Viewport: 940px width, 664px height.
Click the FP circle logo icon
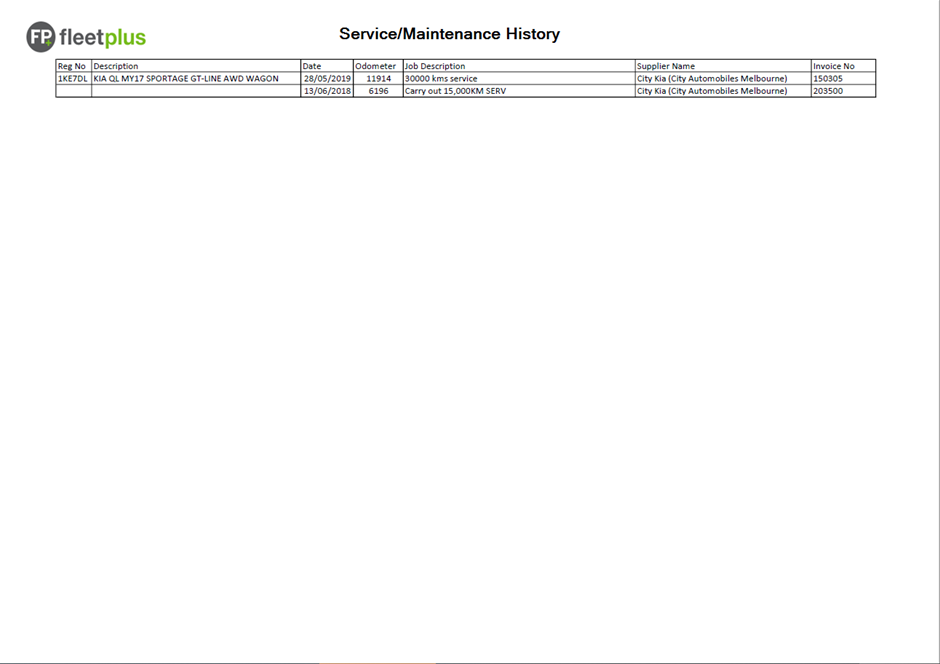[41, 37]
